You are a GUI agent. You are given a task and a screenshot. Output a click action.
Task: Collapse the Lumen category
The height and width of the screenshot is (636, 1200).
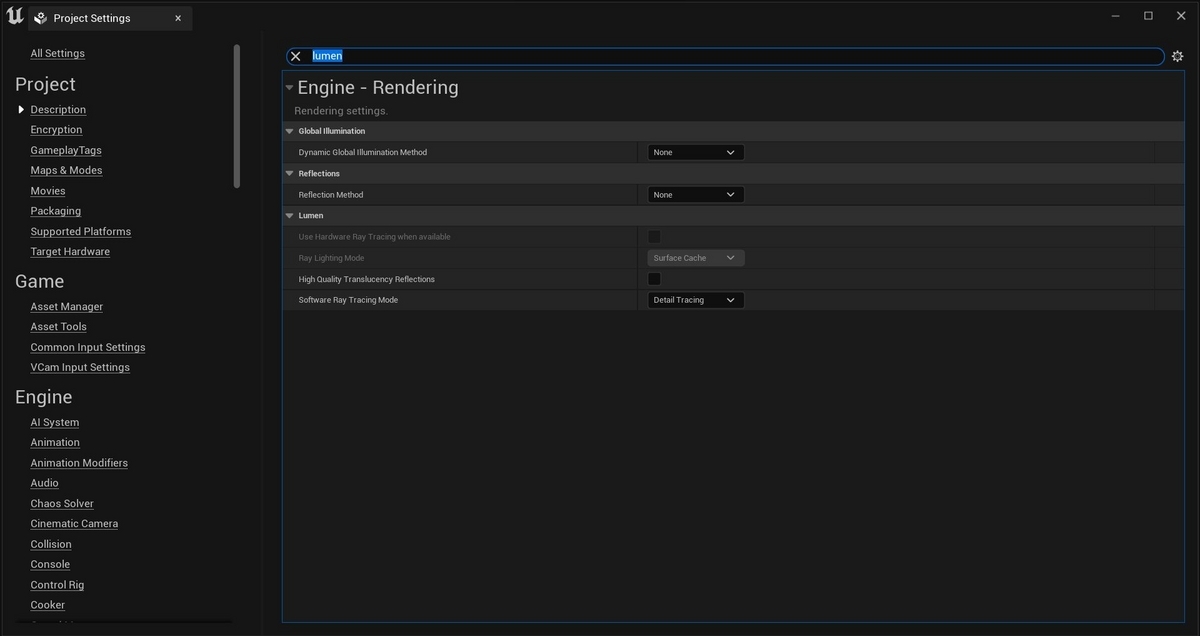pyautogui.click(x=289, y=216)
